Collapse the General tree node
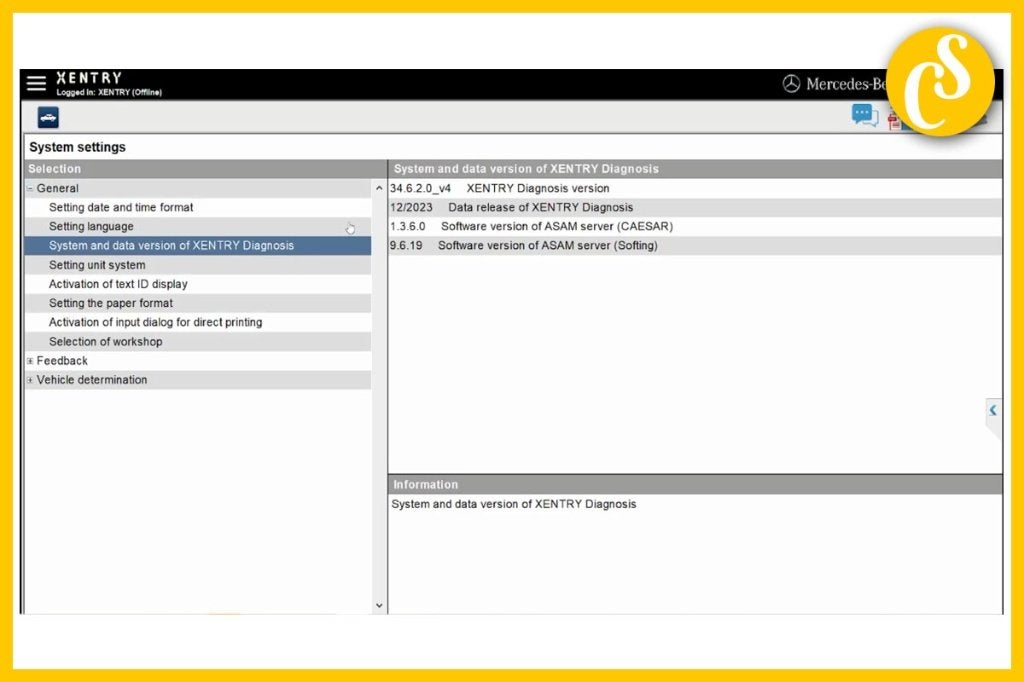The width and height of the screenshot is (1024, 682). coord(30,188)
